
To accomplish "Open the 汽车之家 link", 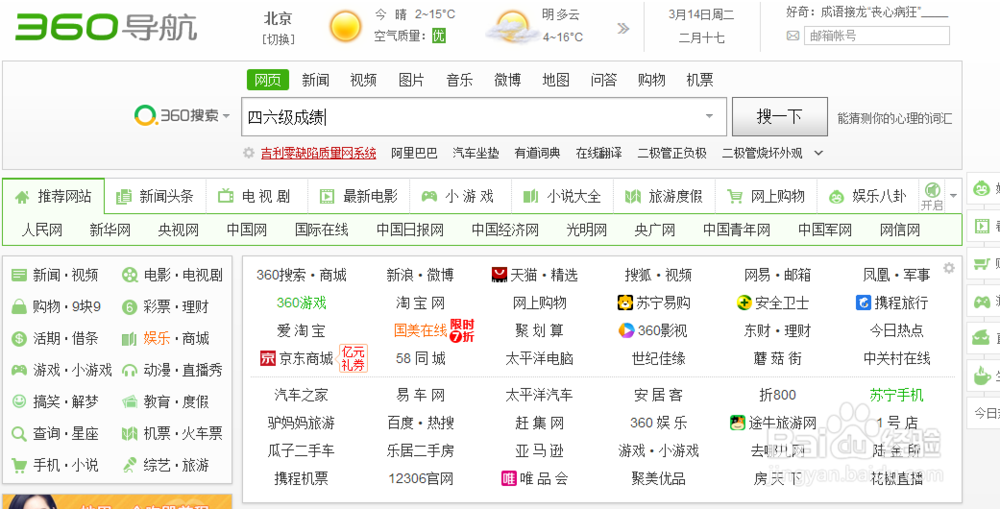I will tap(301, 395).
